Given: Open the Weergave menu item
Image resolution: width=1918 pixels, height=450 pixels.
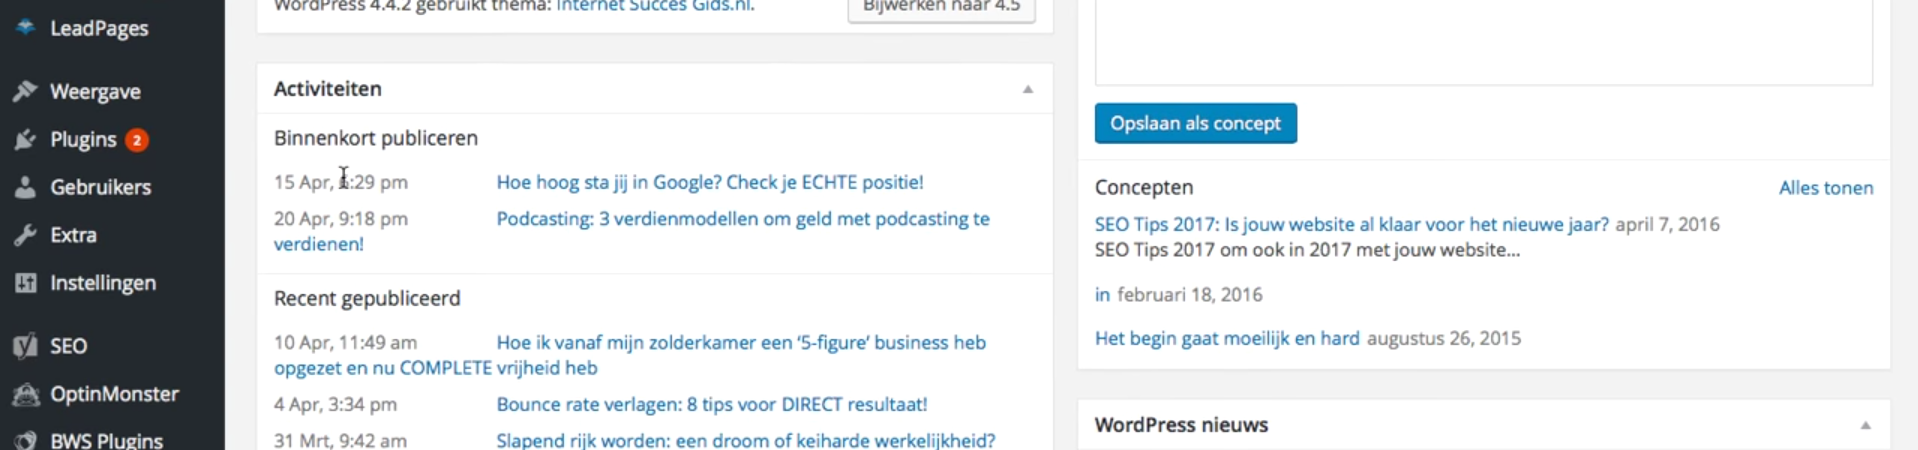Looking at the screenshot, I should 95,92.
